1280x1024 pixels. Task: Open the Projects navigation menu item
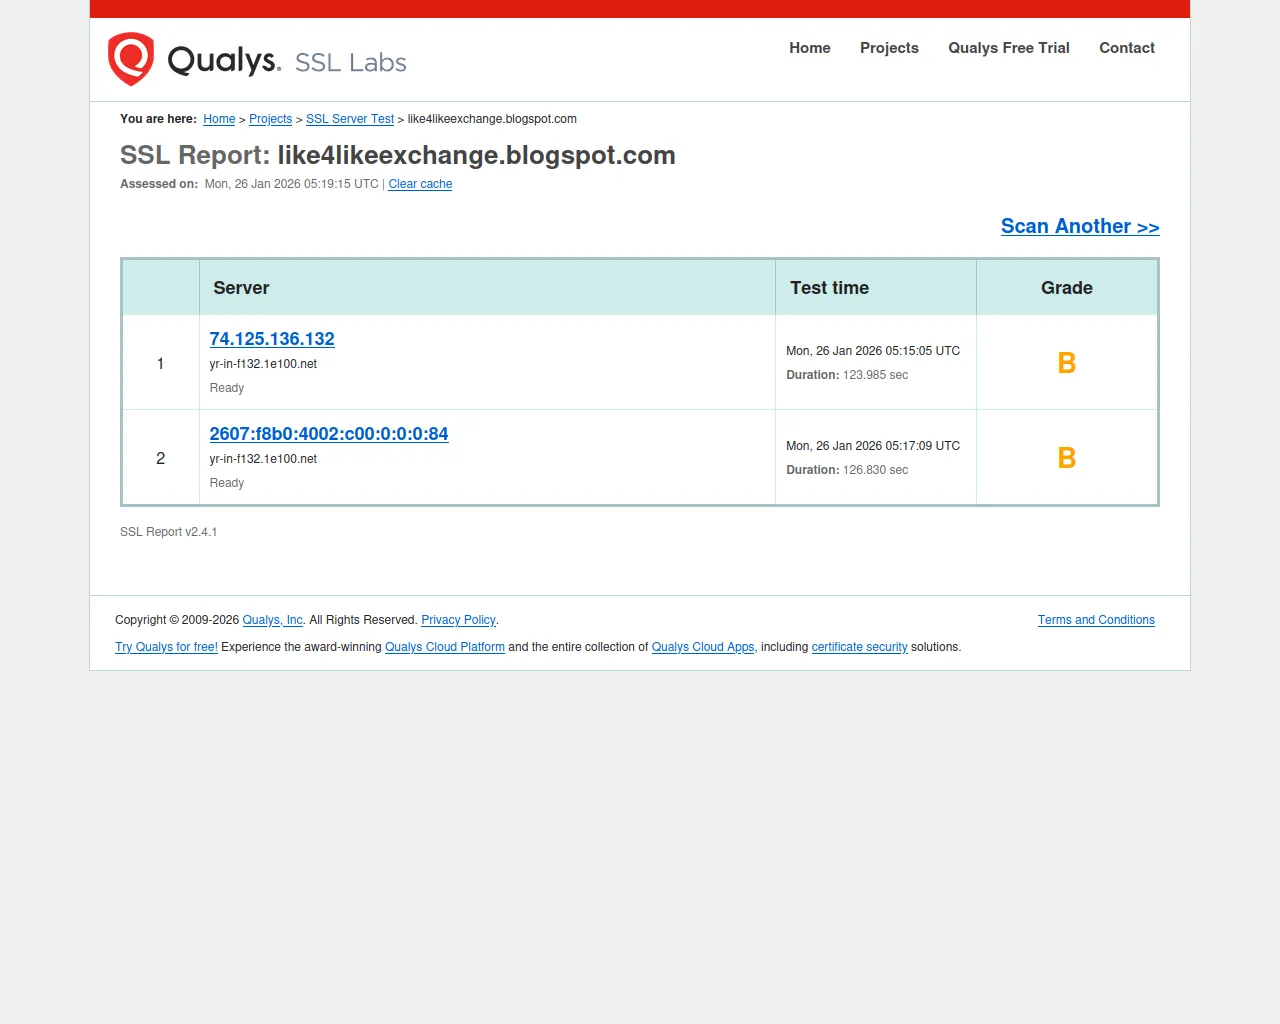click(889, 48)
